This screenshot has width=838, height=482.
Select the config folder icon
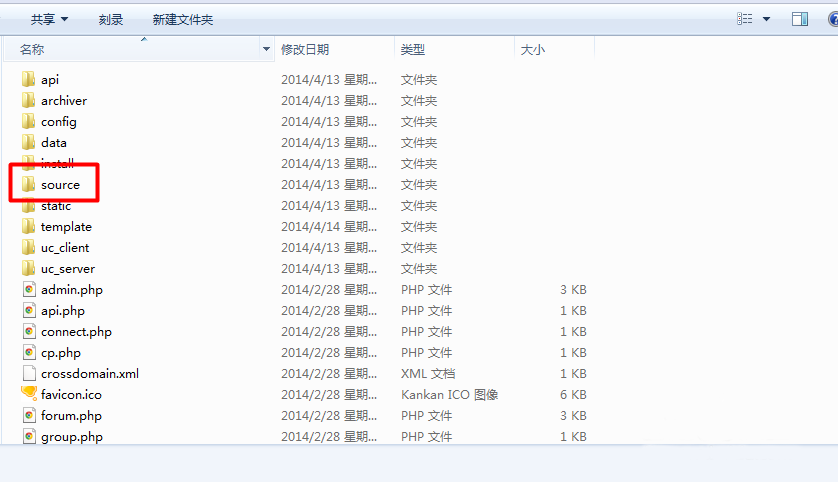click(29, 121)
